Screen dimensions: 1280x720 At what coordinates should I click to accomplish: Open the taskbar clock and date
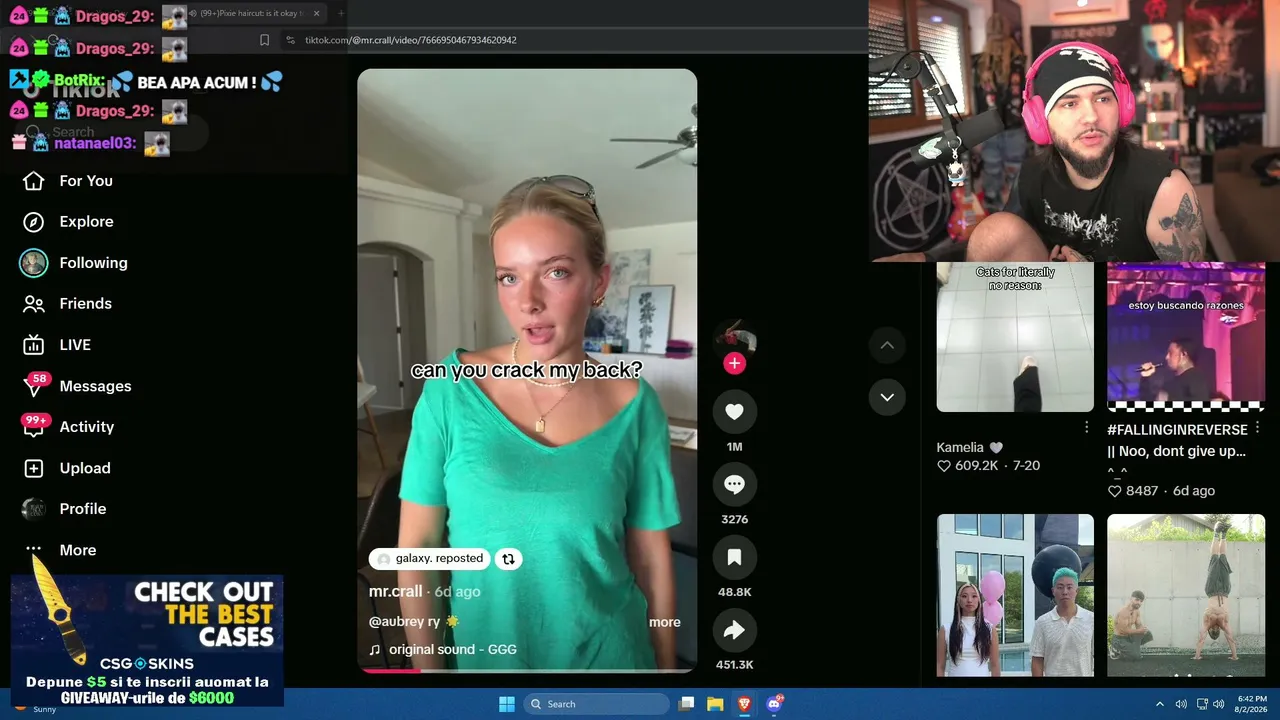[x=1251, y=704]
